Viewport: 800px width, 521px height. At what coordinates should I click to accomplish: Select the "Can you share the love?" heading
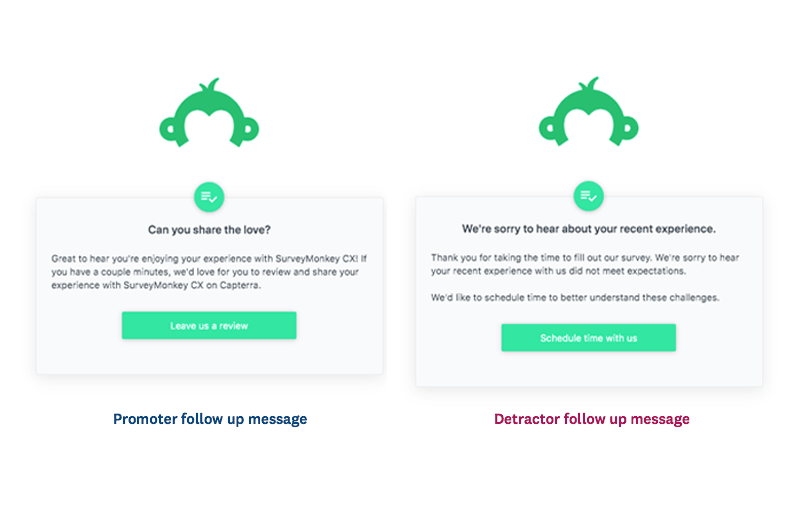click(x=209, y=229)
